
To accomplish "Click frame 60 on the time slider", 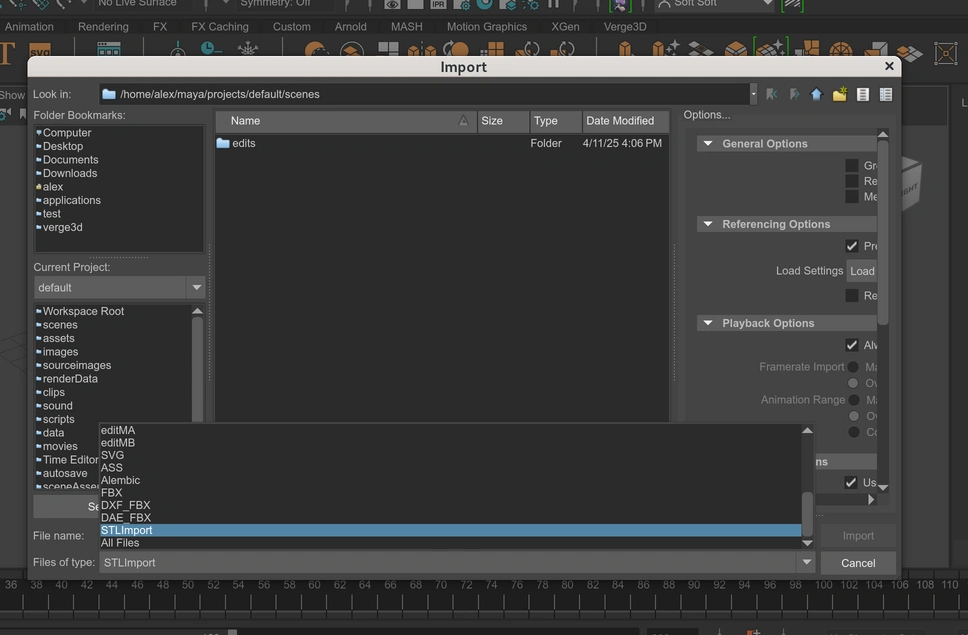I will click(x=314, y=585).
